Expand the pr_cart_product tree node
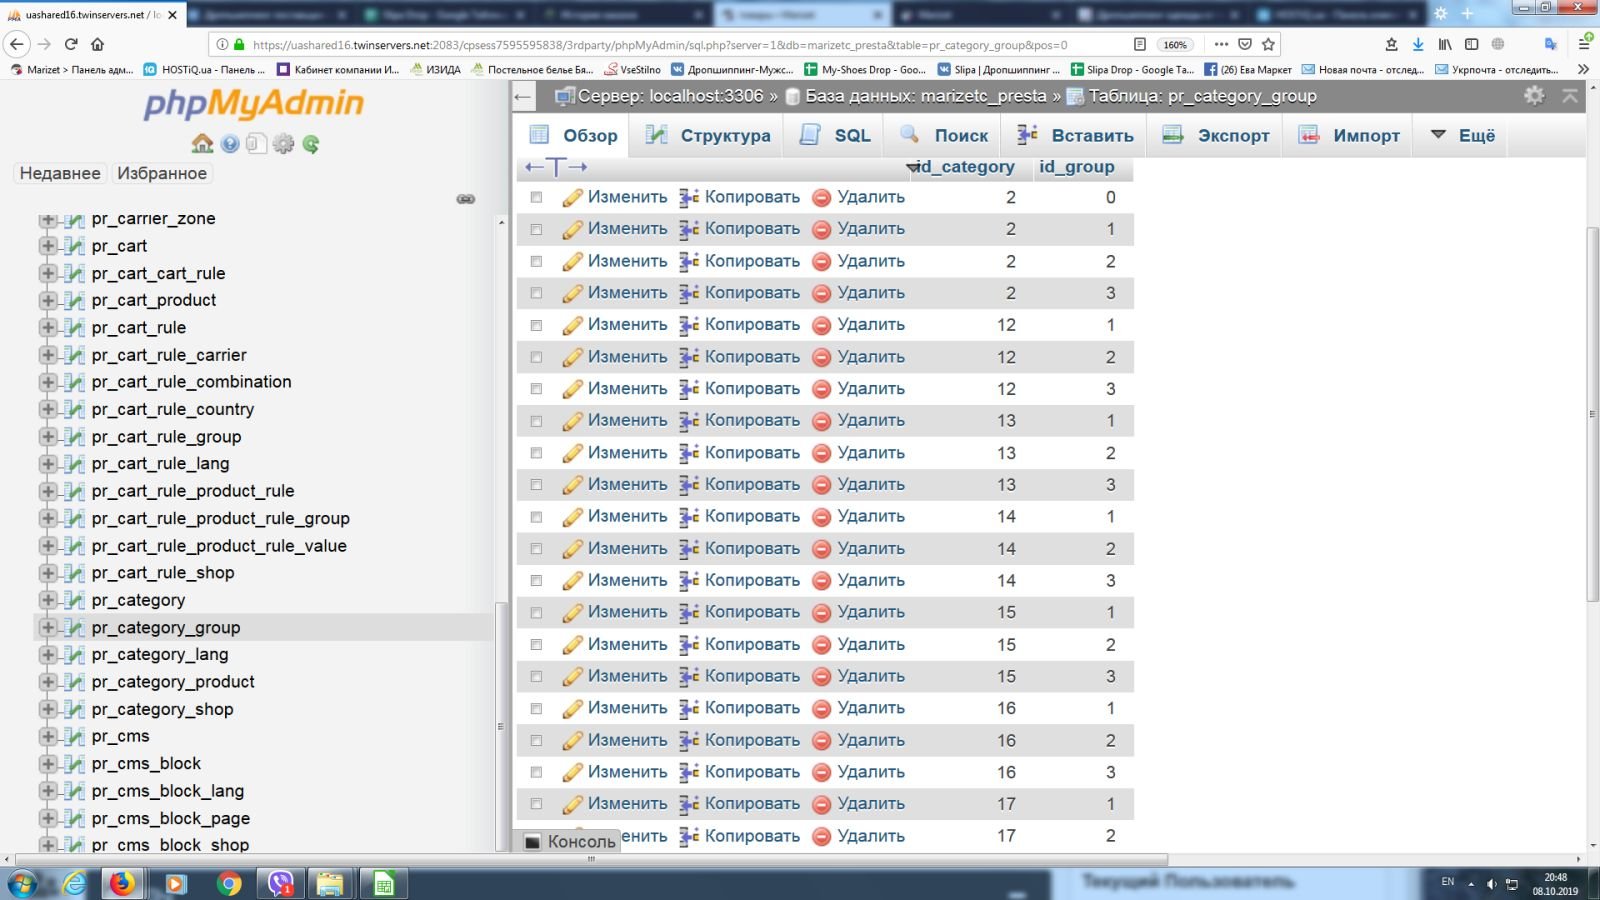The width and height of the screenshot is (1600, 900). [47, 301]
